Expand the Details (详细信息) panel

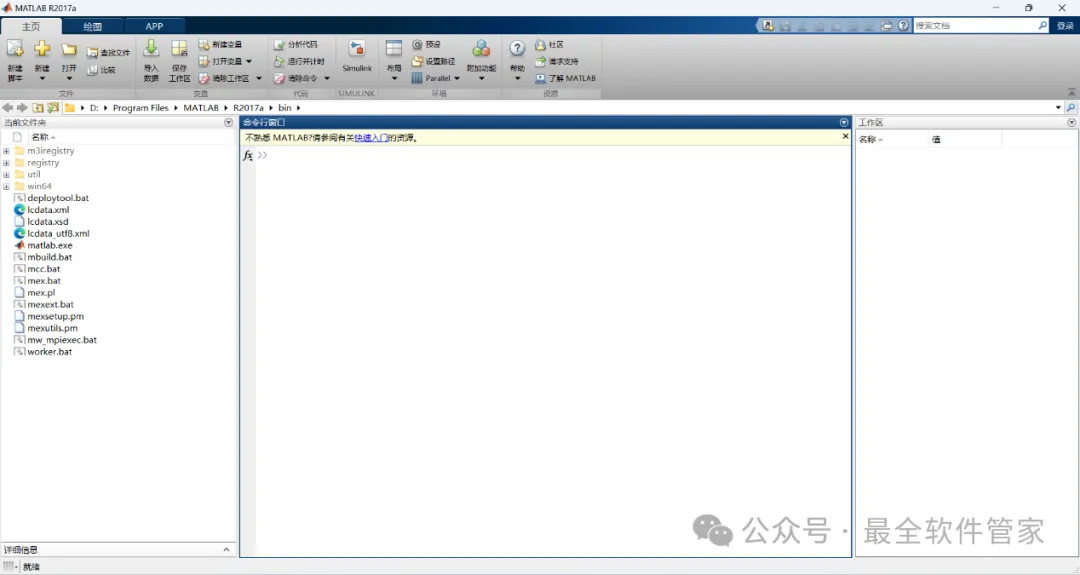[227, 550]
